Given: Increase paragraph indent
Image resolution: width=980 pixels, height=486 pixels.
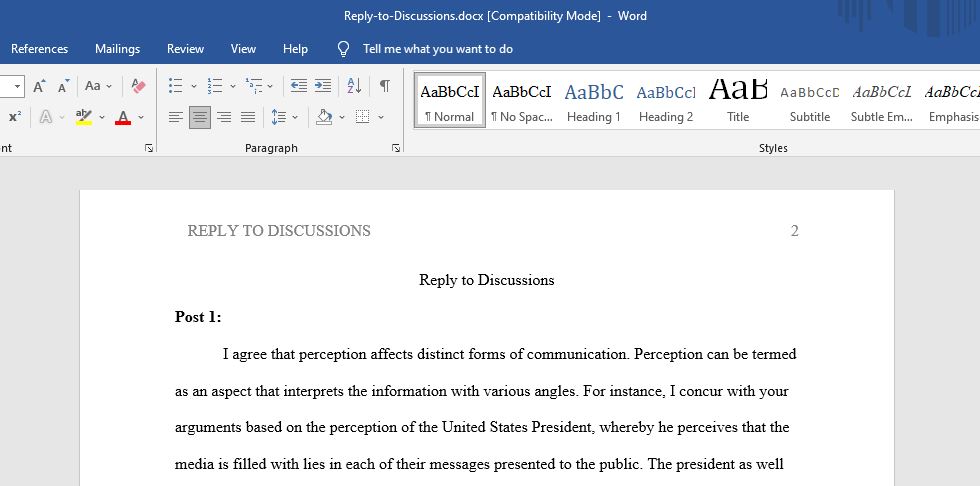Looking at the screenshot, I should (x=322, y=86).
